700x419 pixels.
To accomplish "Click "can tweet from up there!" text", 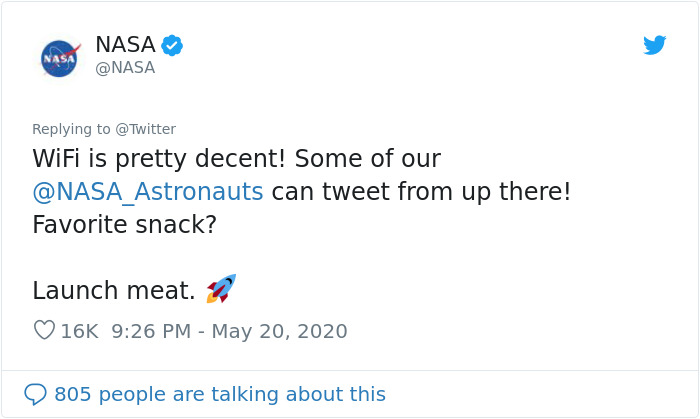I will [x=421, y=191].
